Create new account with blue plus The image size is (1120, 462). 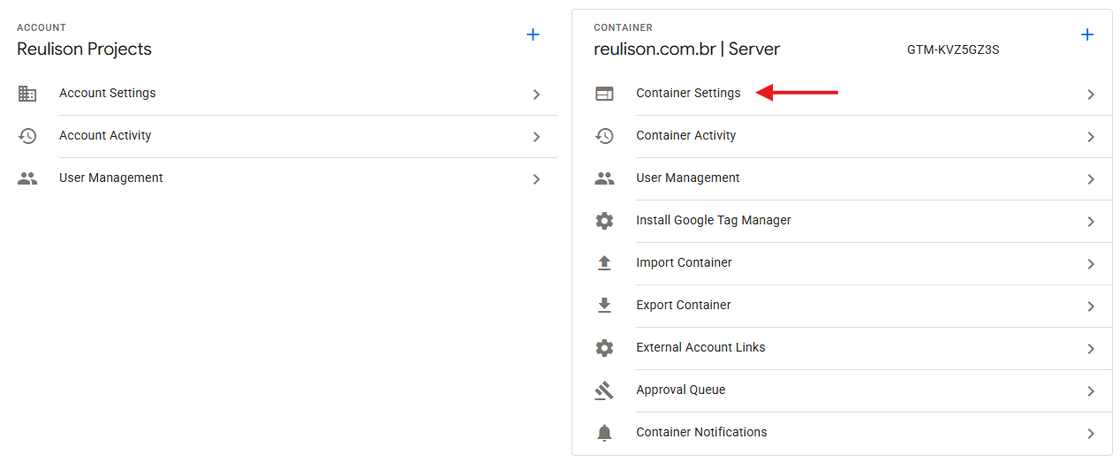point(533,35)
